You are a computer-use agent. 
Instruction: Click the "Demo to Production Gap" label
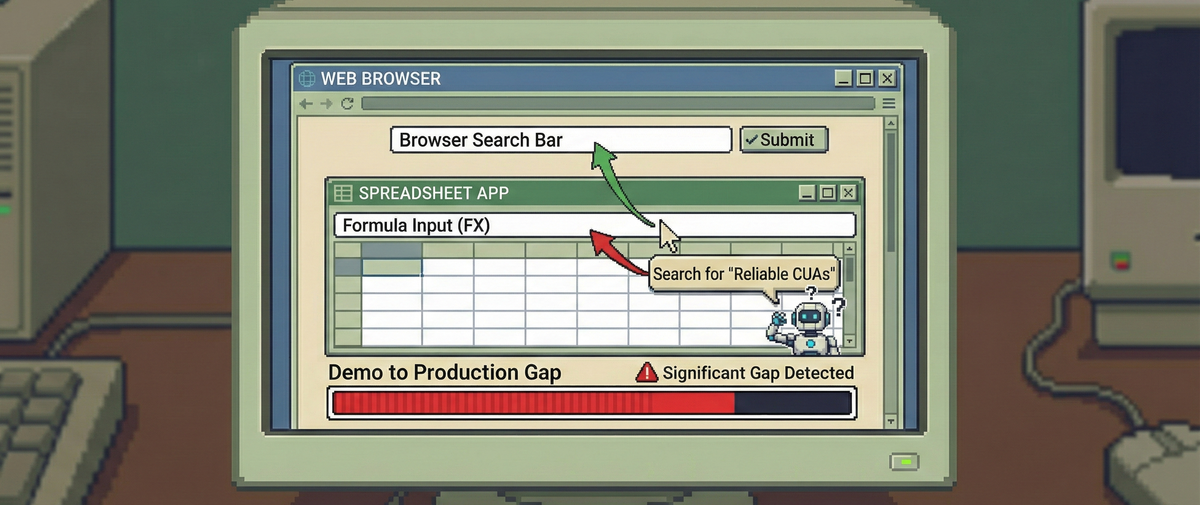[444, 373]
